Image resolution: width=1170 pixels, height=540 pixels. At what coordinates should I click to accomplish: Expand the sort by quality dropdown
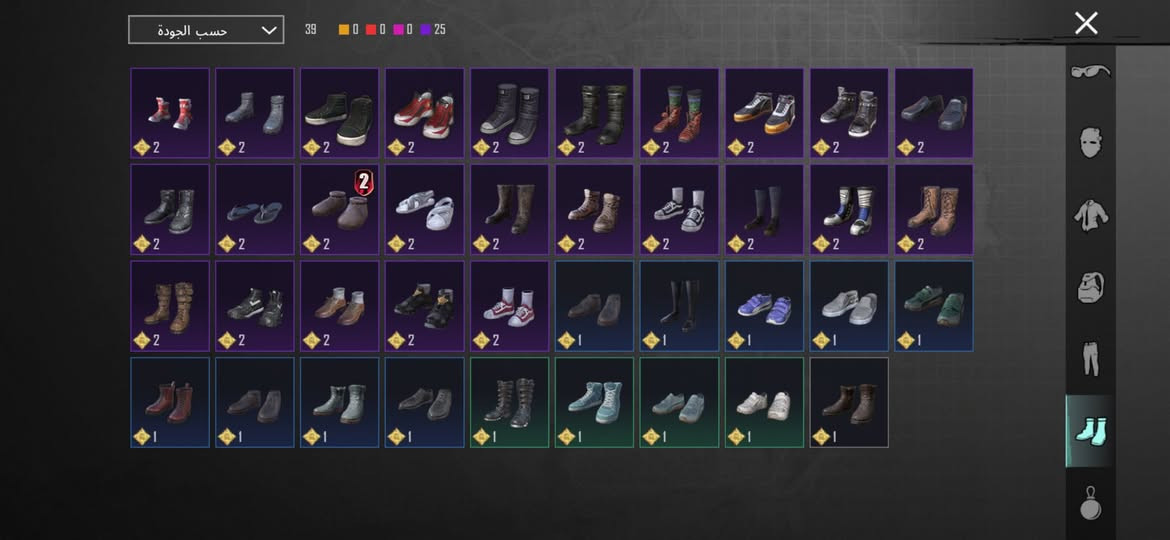206,30
